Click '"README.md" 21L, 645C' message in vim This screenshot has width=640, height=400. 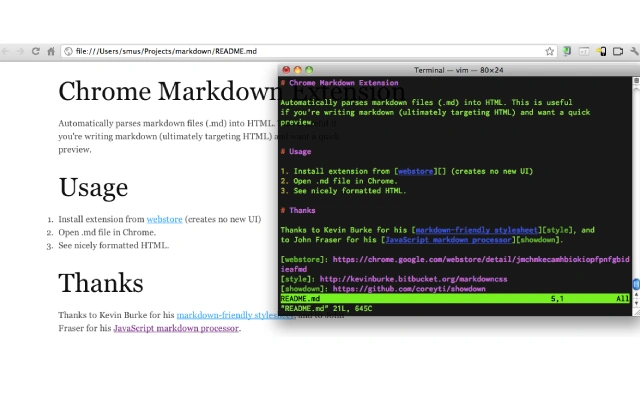click(x=326, y=308)
